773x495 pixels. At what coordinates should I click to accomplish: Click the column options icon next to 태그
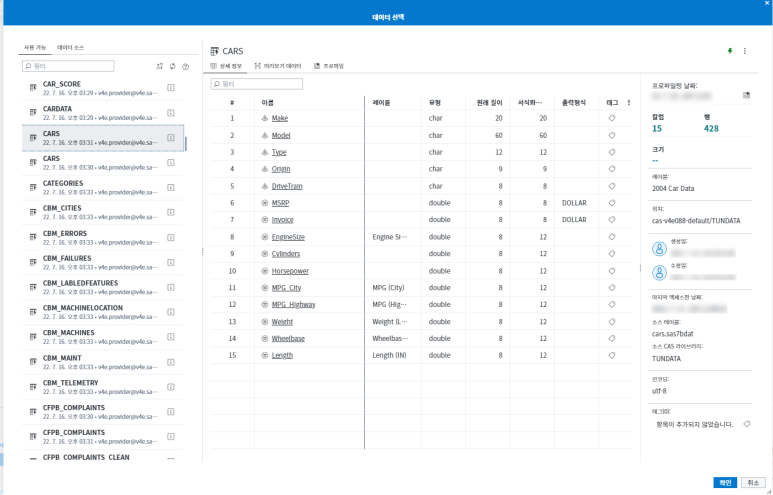pos(629,103)
